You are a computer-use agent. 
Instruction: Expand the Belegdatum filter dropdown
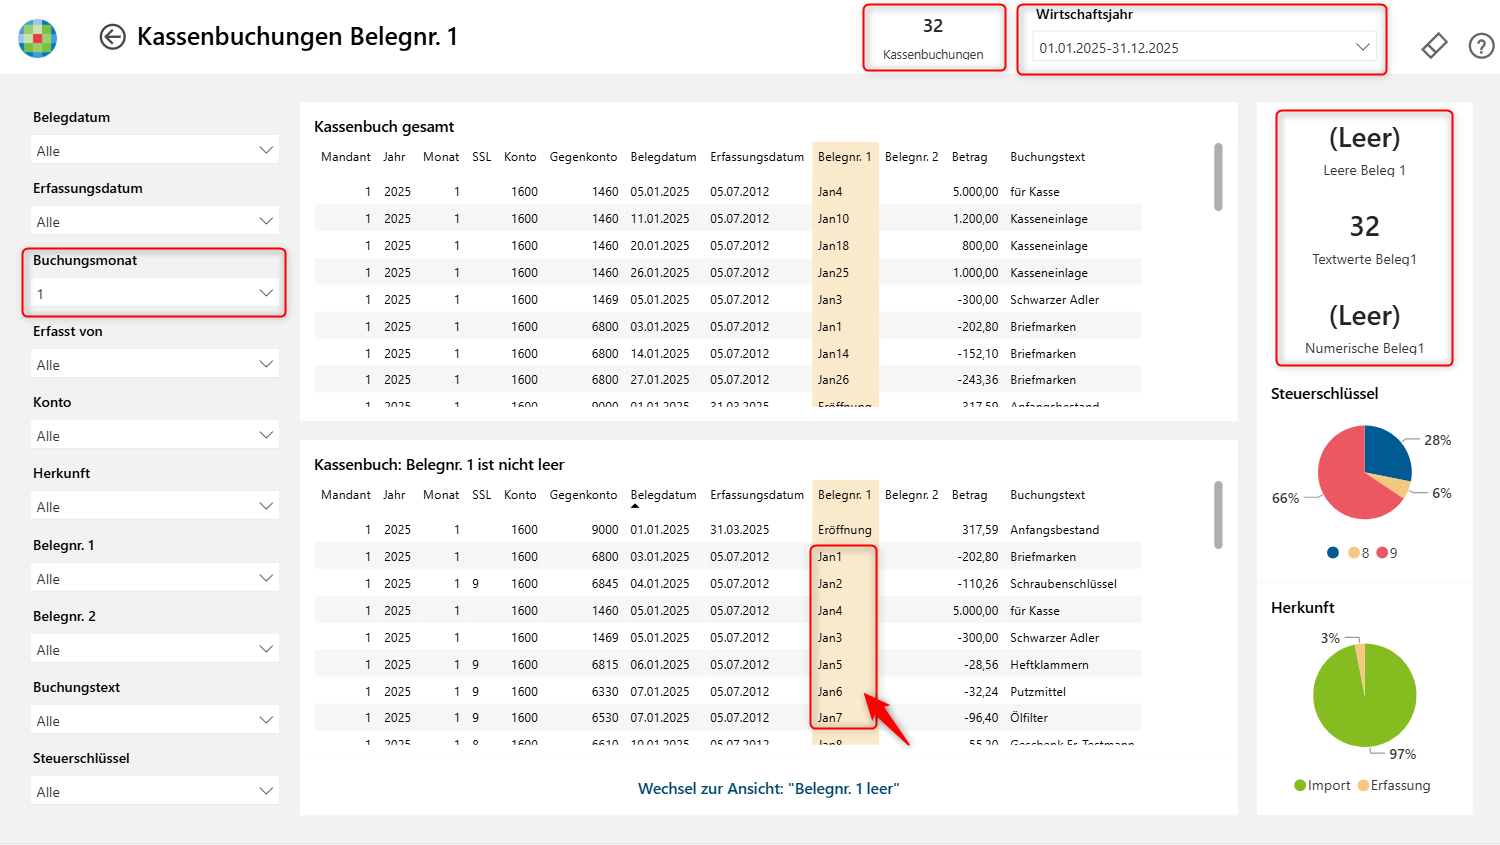click(155, 150)
